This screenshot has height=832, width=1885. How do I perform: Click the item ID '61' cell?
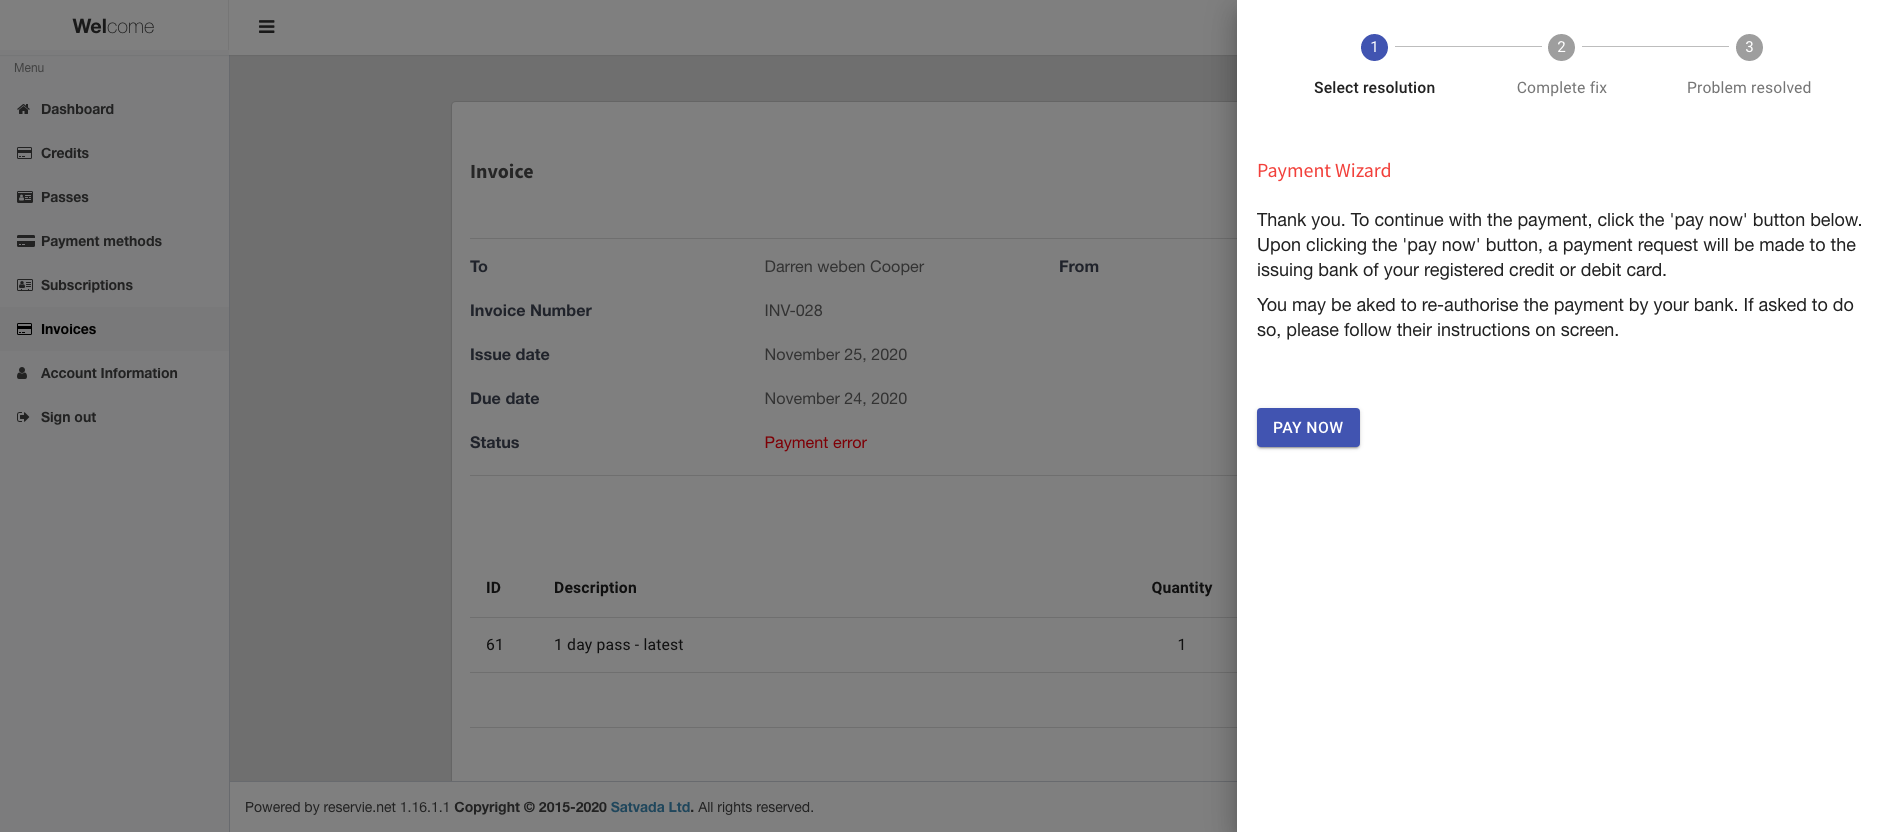[x=494, y=645]
